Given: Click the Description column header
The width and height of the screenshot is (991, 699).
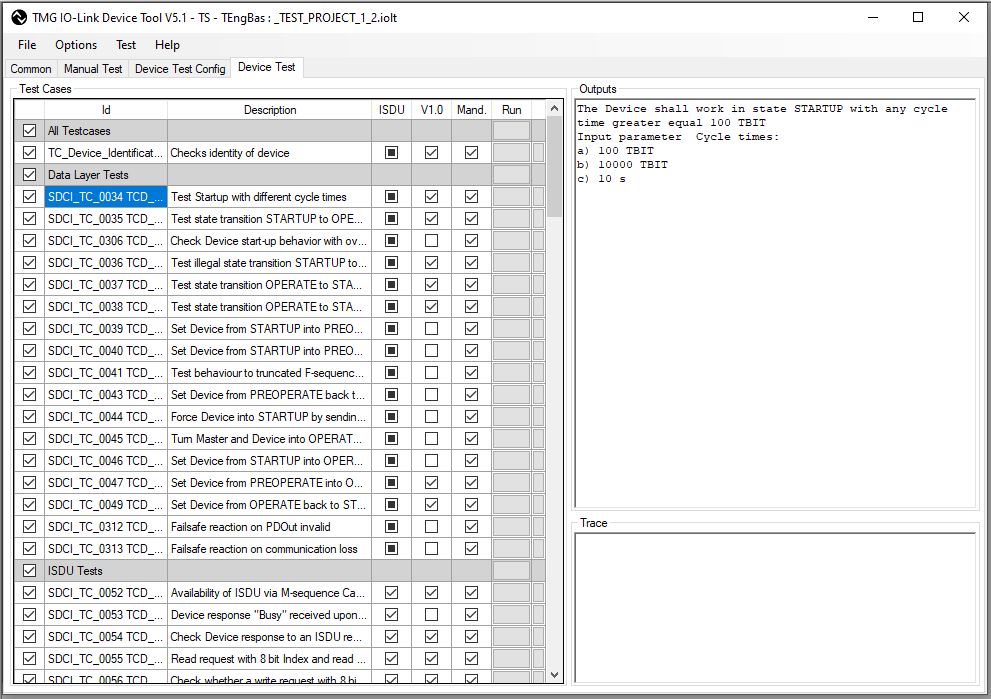Looking at the screenshot, I should (269, 110).
